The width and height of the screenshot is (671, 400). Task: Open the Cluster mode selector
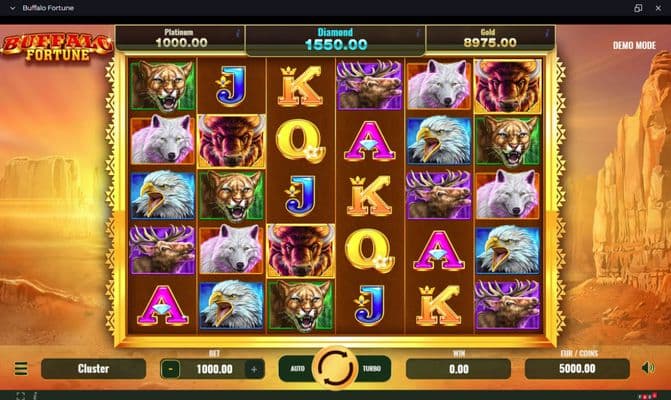pos(93,369)
